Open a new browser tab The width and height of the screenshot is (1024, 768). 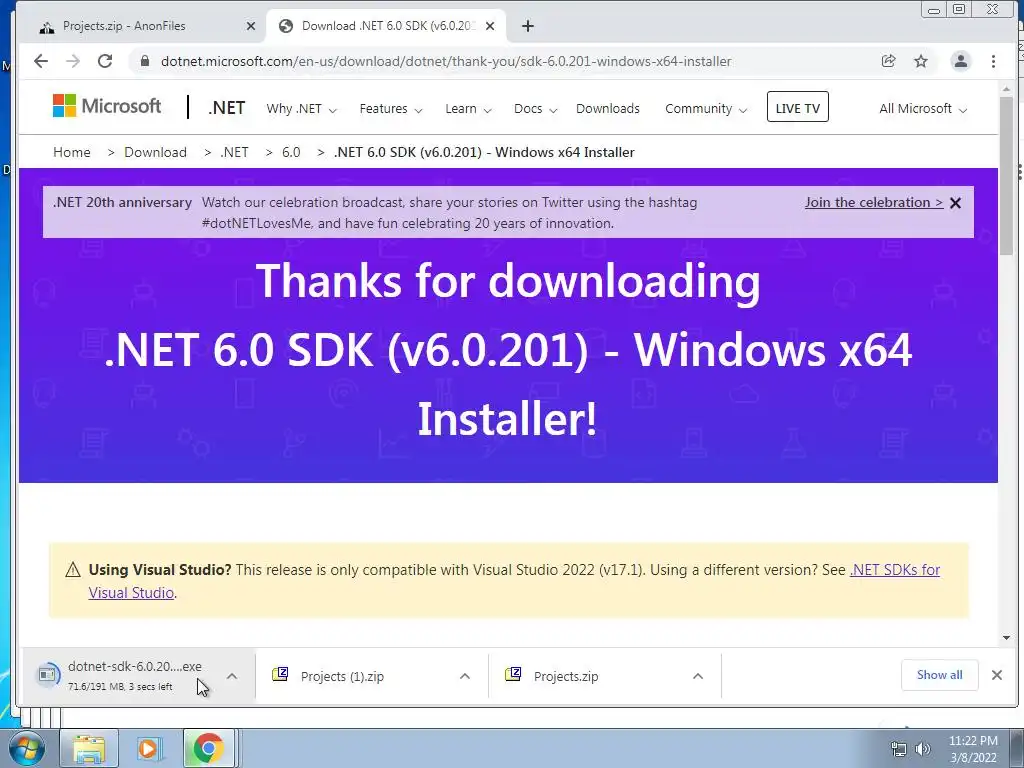coord(528,26)
